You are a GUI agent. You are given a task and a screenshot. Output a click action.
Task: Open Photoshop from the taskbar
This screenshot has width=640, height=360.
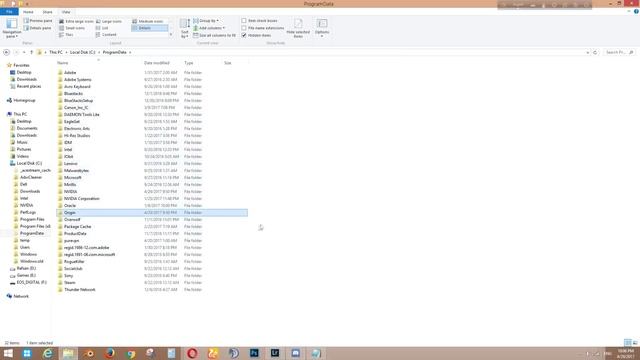(254, 353)
